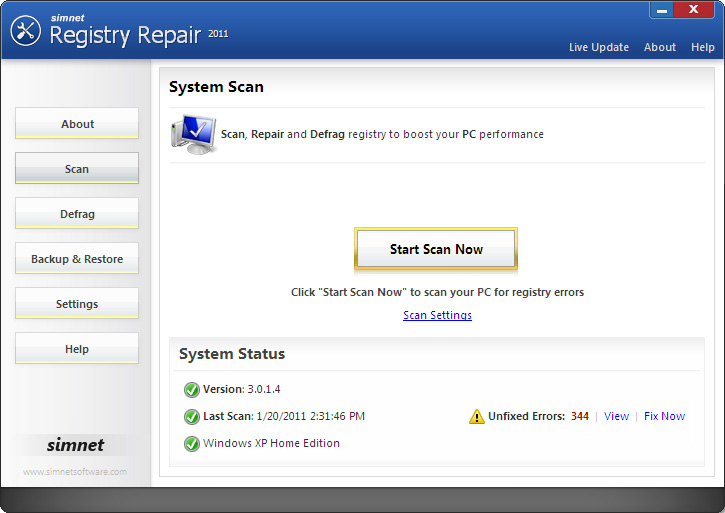
Task: Click the green checkmark beside Last Scan
Action: click(x=191, y=417)
